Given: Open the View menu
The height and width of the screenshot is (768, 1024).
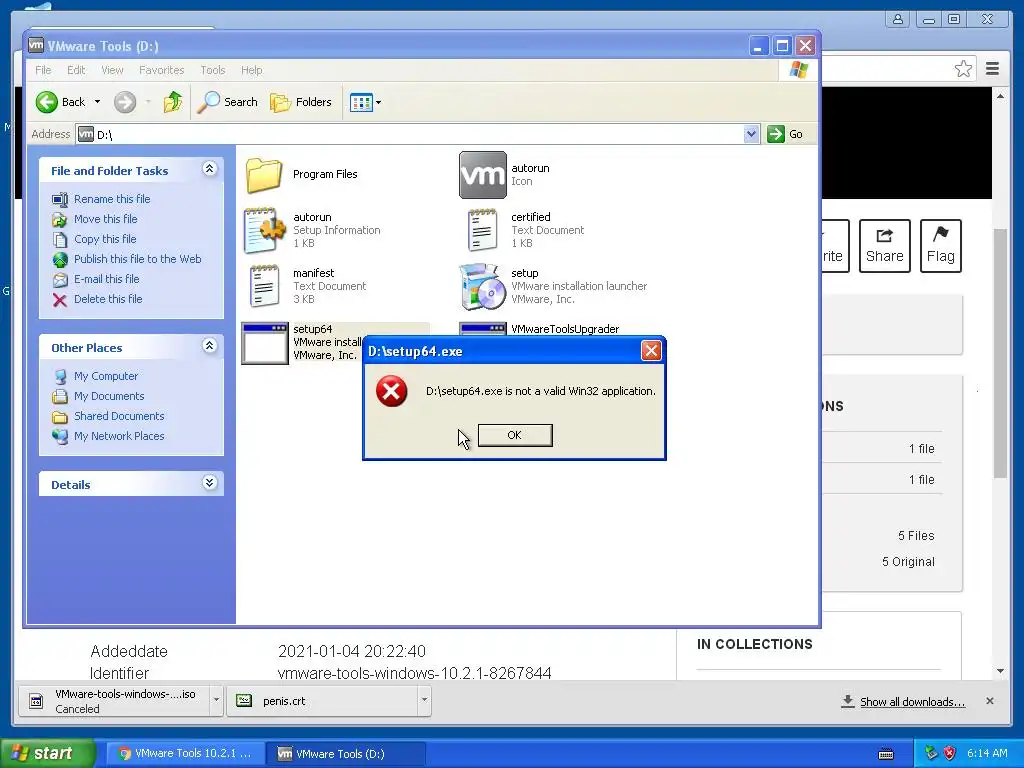Looking at the screenshot, I should [x=112, y=70].
